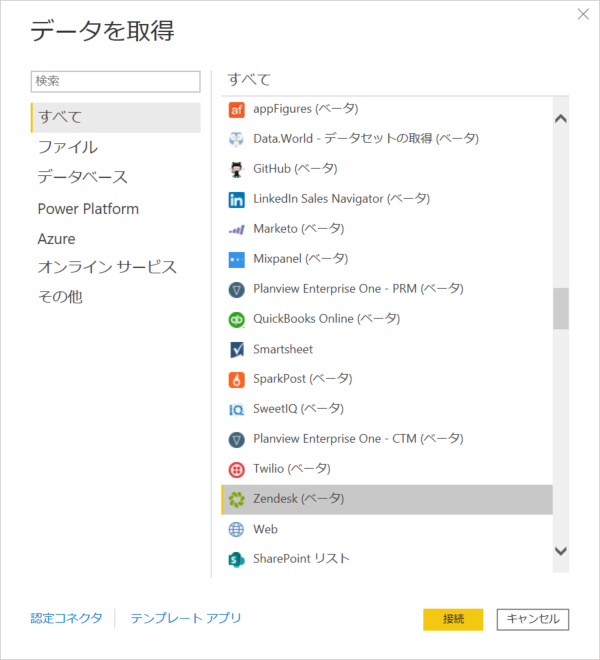
Task: Select the すべて category in sidebar
Action: pos(116,117)
